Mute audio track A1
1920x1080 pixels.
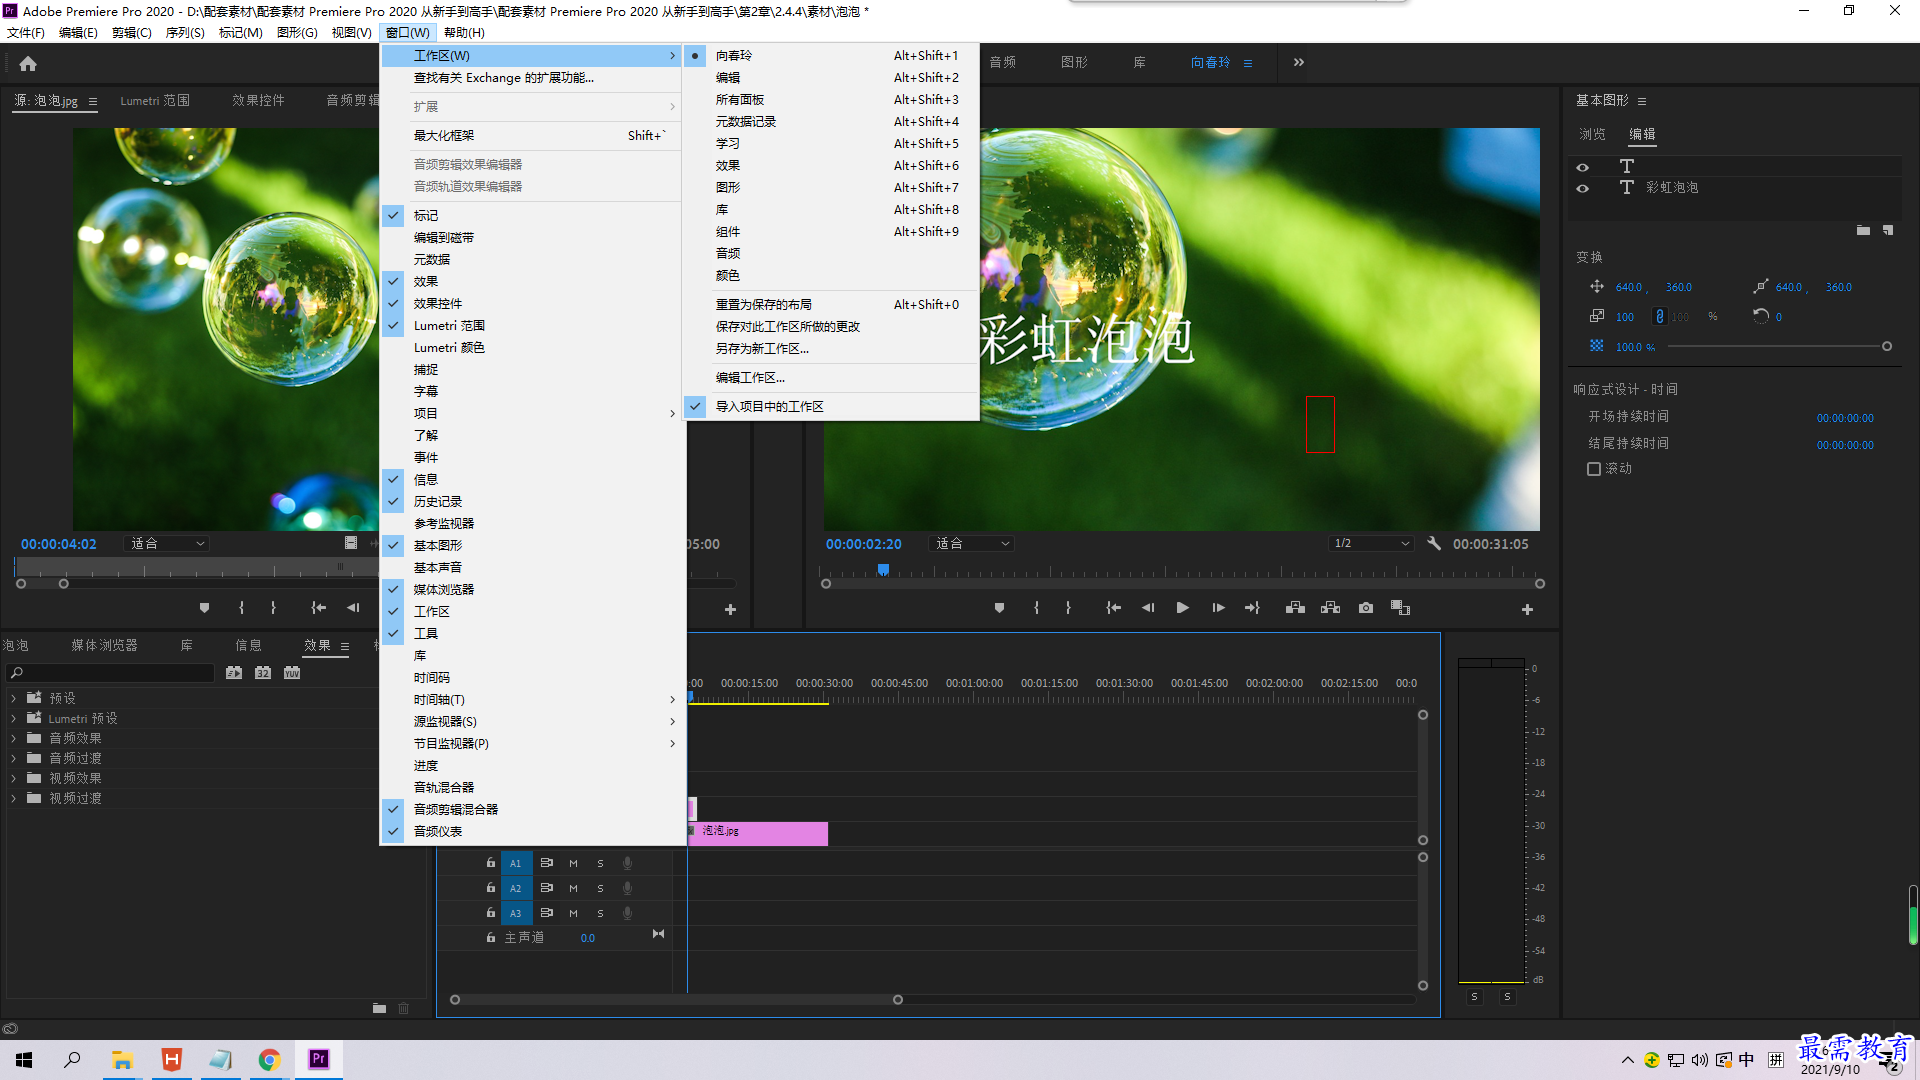click(x=573, y=862)
